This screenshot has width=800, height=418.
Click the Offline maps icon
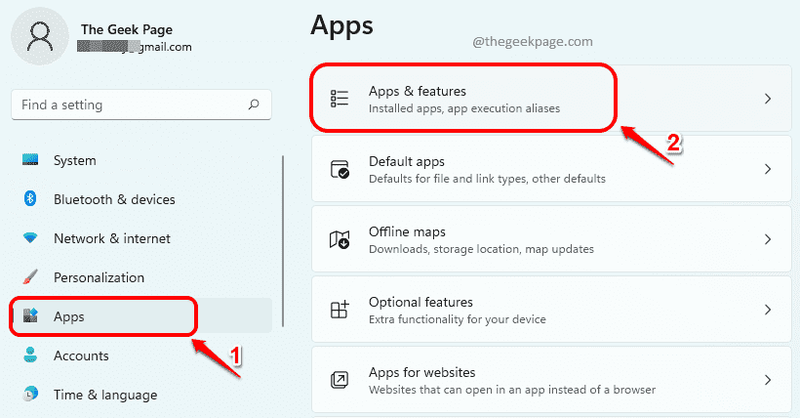[339, 239]
